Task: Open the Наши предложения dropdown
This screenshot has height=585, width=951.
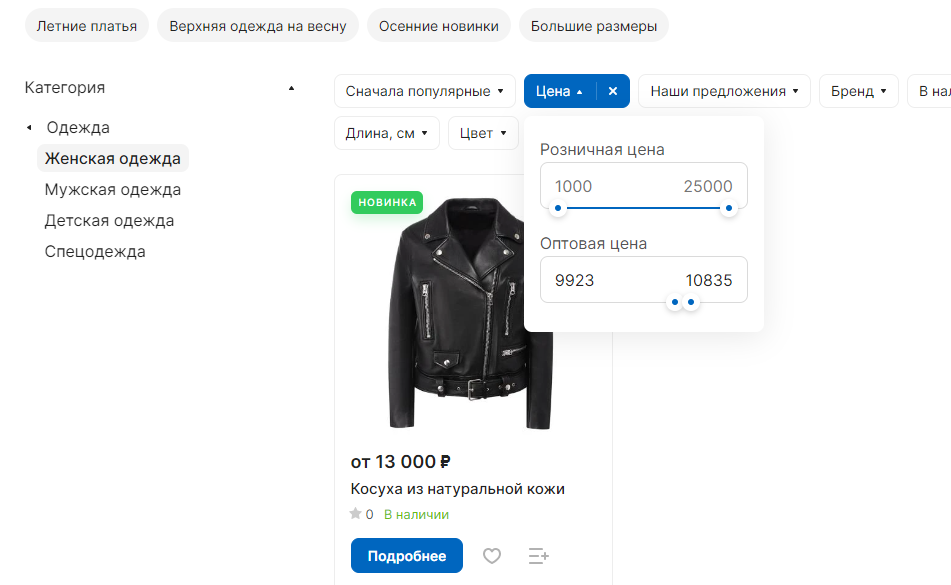Action: [724, 91]
